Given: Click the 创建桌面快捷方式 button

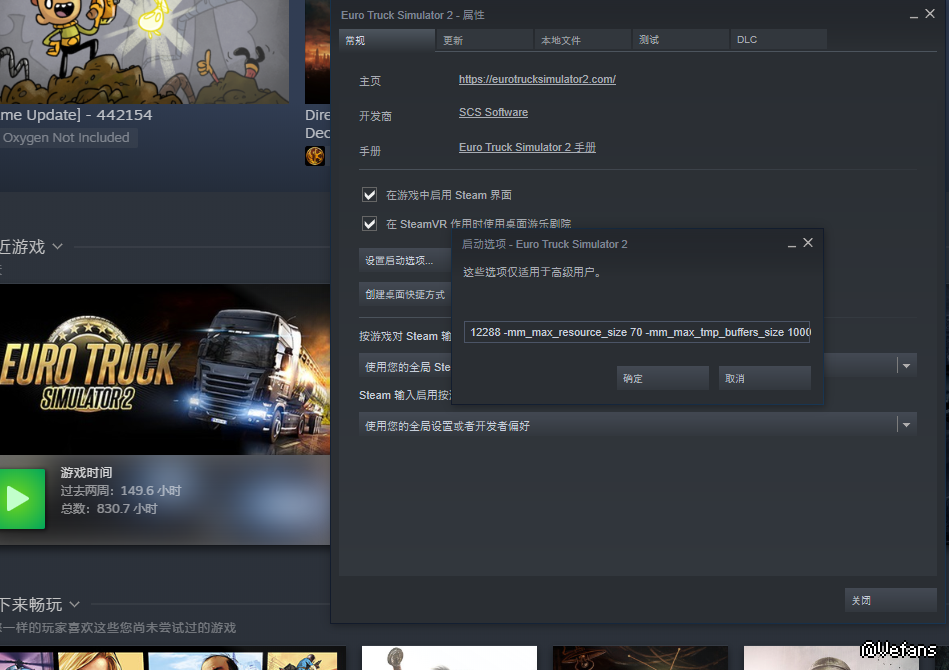Looking at the screenshot, I should pos(405,294).
